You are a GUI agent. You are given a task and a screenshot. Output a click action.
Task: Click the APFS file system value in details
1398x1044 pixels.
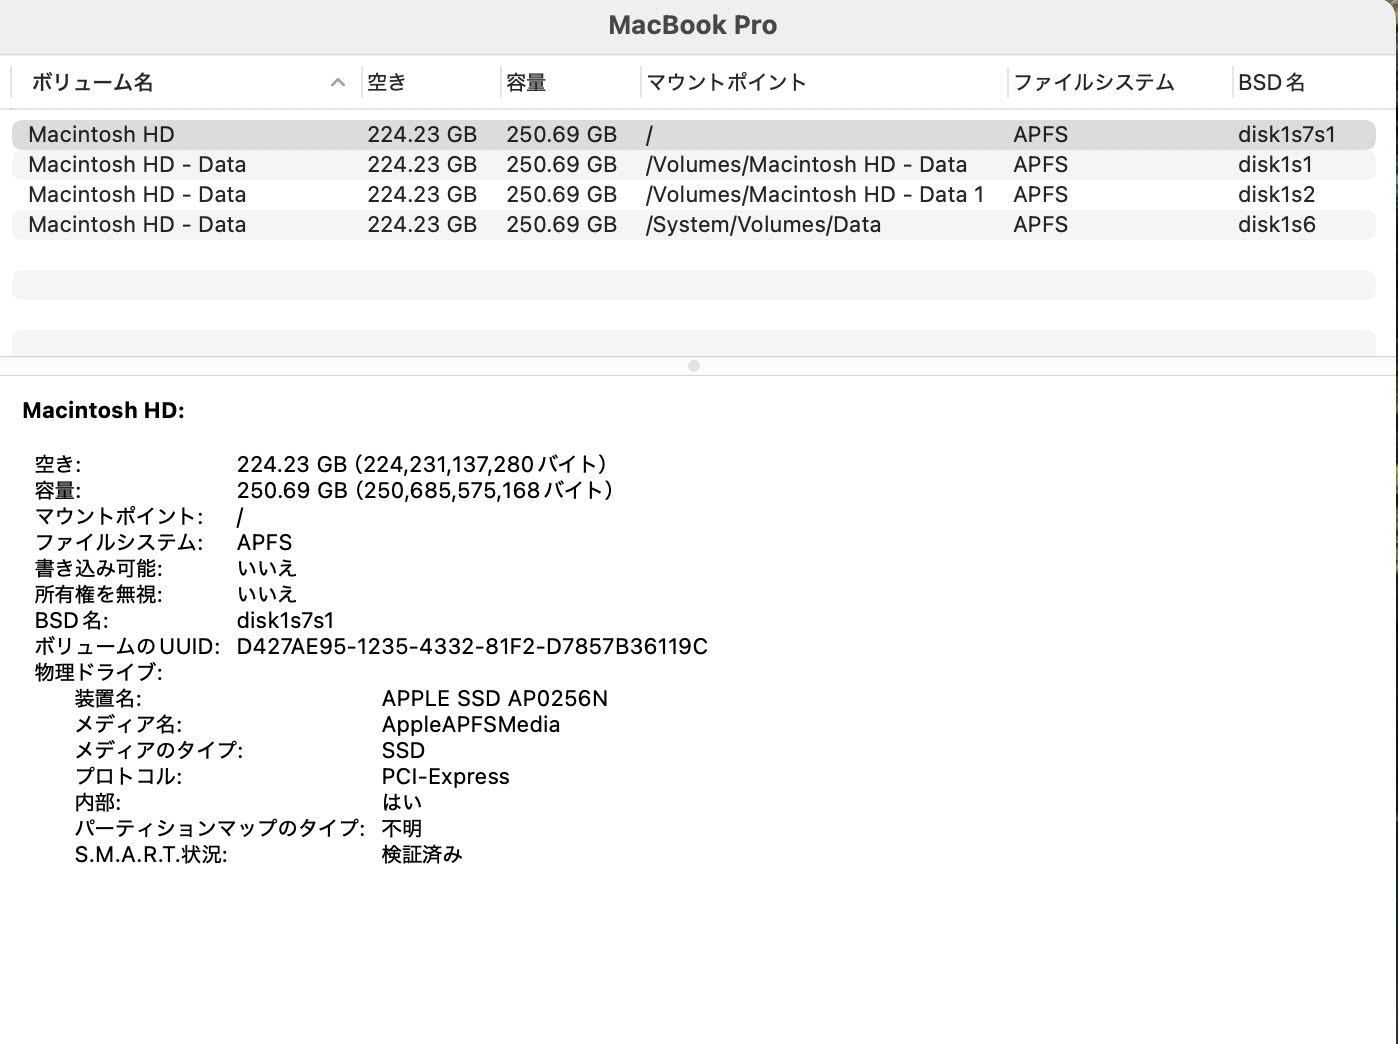(264, 542)
